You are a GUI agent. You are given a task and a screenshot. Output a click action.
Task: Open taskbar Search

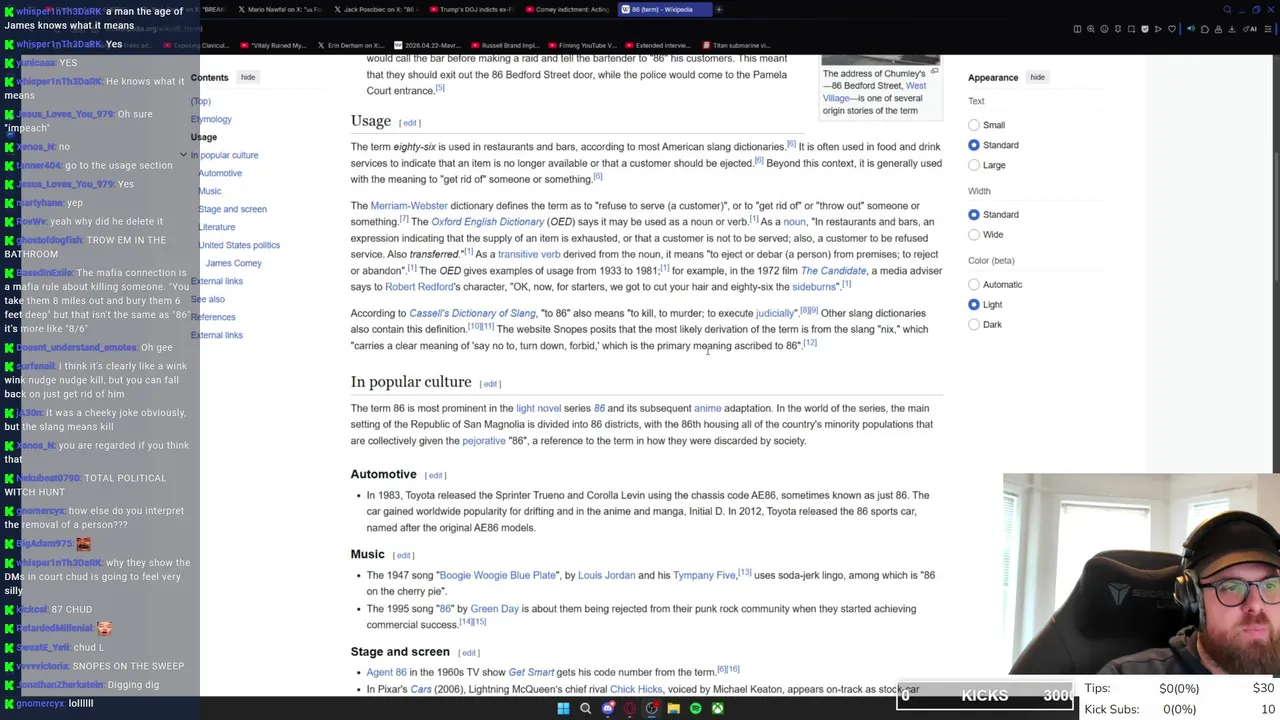point(586,708)
